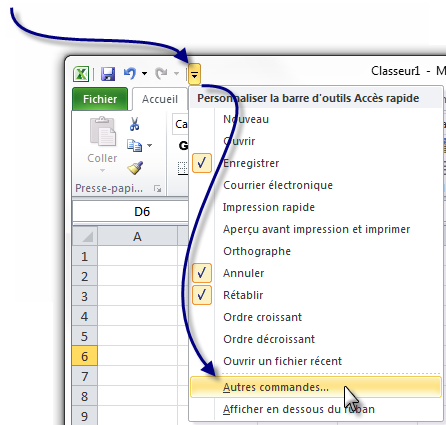Image resolution: width=446 pixels, height=425 pixels.
Task: Click the Undo arrow icon
Action: (x=130, y=73)
